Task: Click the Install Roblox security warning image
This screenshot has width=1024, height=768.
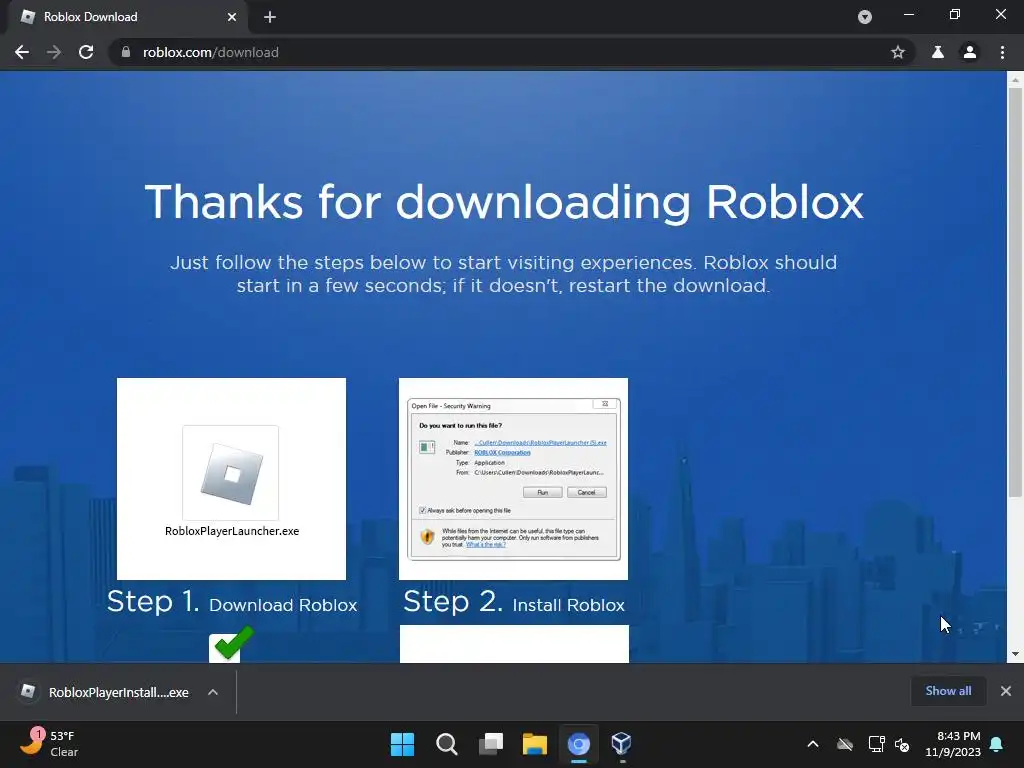Action: [513, 479]
